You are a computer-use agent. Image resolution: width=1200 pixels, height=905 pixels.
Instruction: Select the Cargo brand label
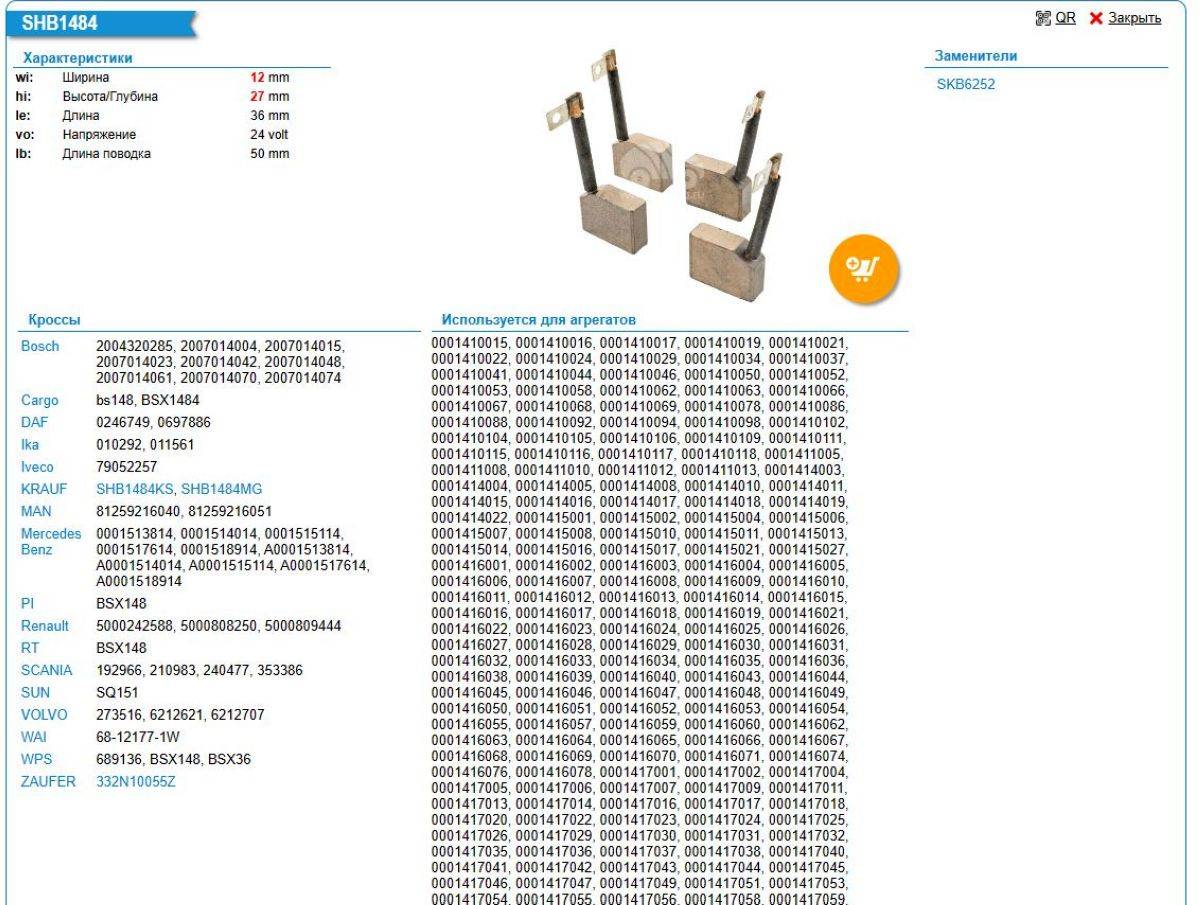click(x=40, y=400)
